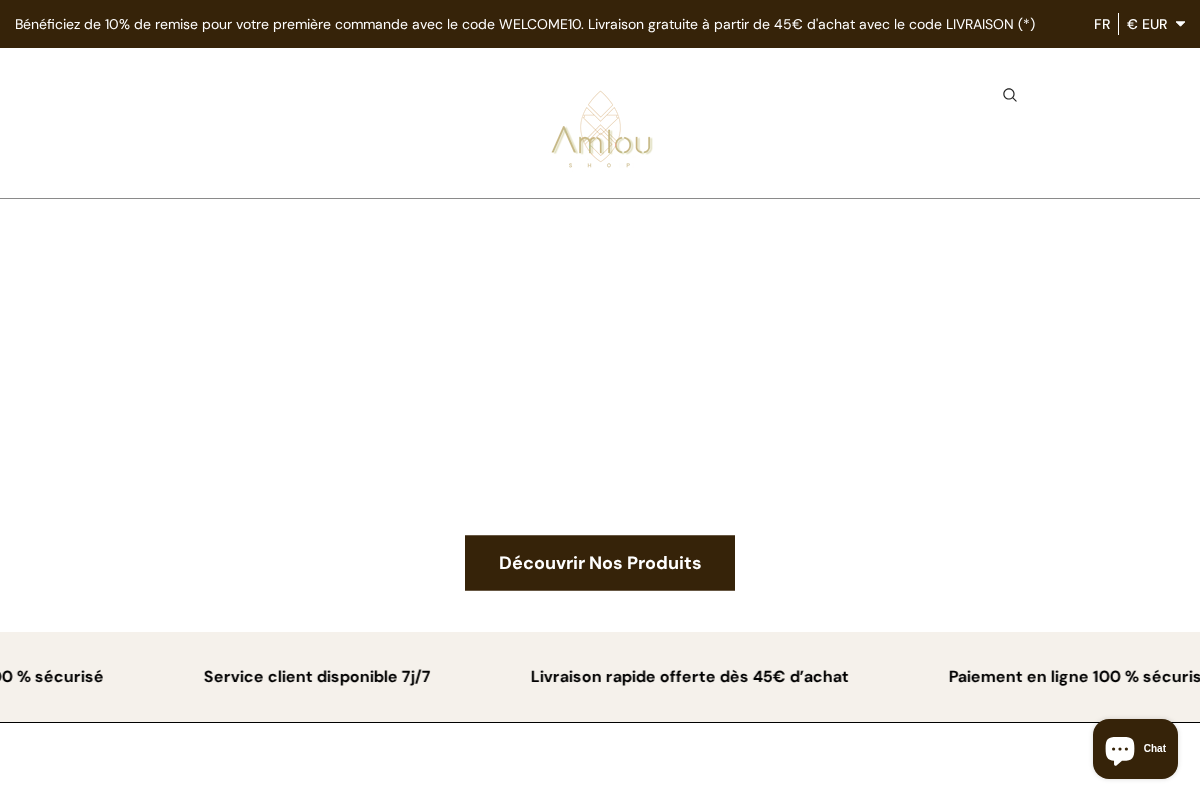Collapse the EUR dropdown via its chevron
1200x800 pixels.
[x=1180, y=24]
